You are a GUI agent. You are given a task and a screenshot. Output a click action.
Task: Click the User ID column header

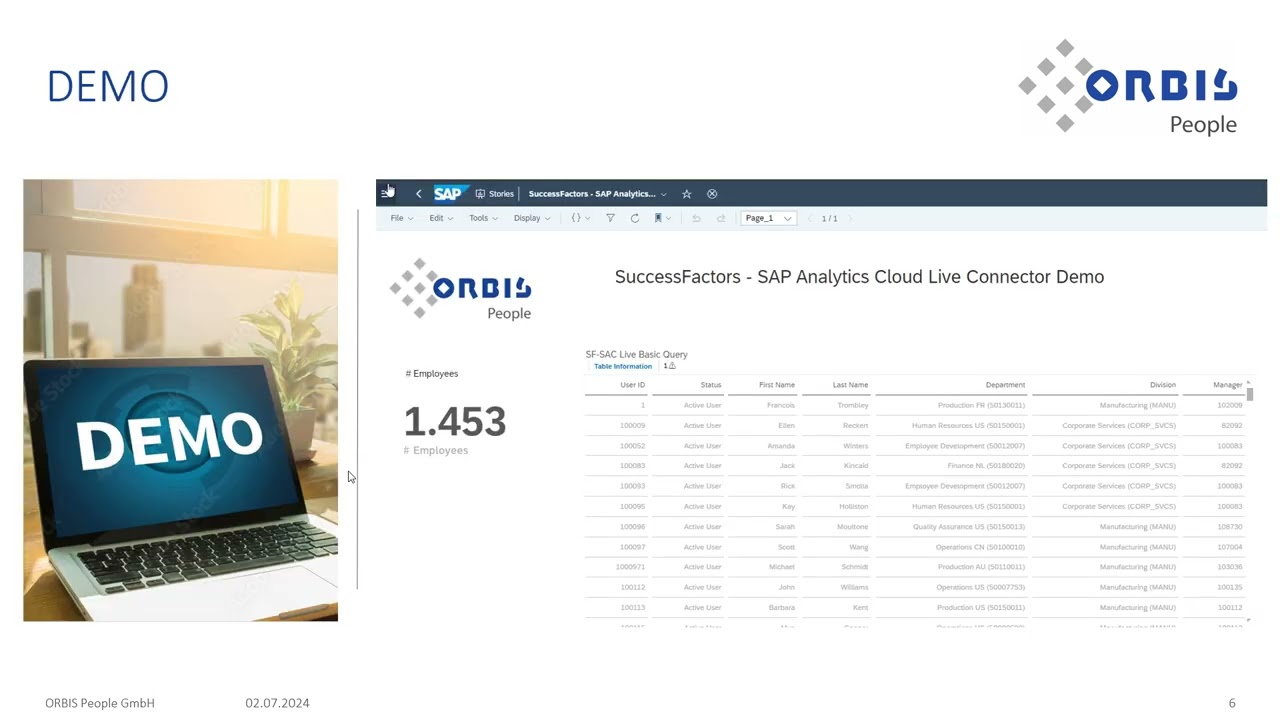point(632,385)
